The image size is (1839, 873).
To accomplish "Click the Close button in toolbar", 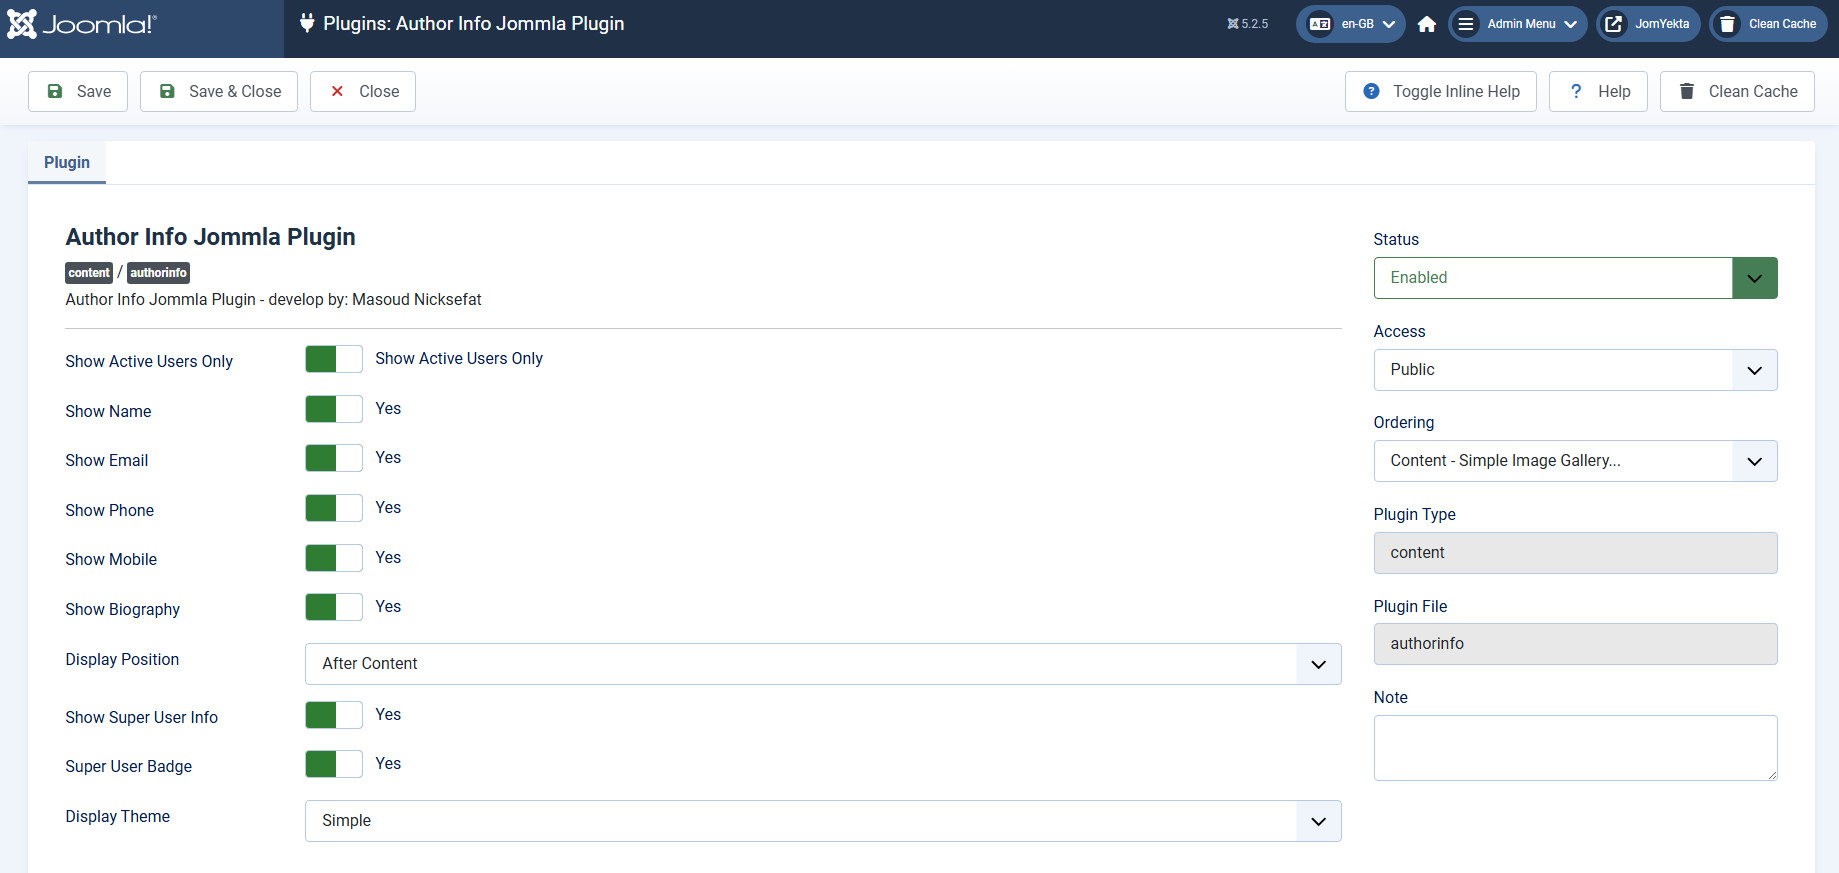I will click(x=363, y=92).
